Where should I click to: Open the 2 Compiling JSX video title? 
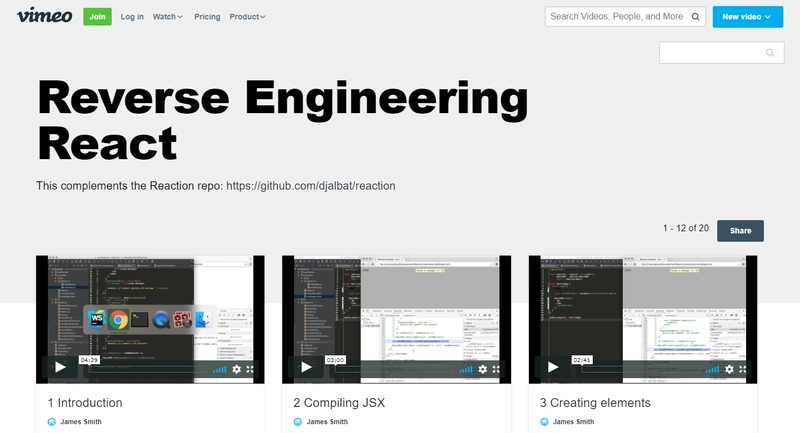339,403
